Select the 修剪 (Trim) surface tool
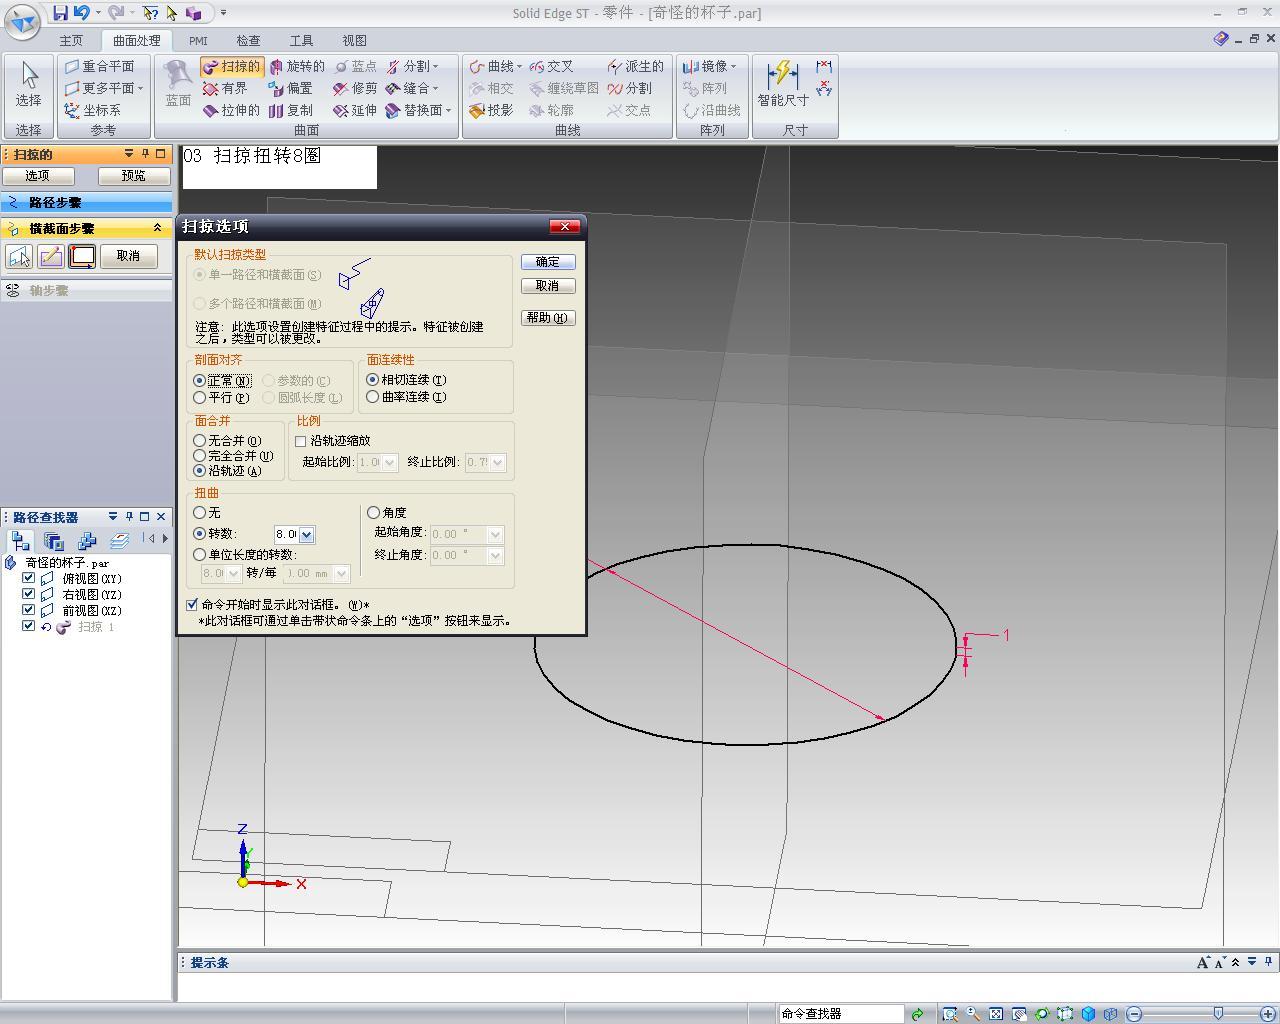1280x1024 pixels. 356,88
